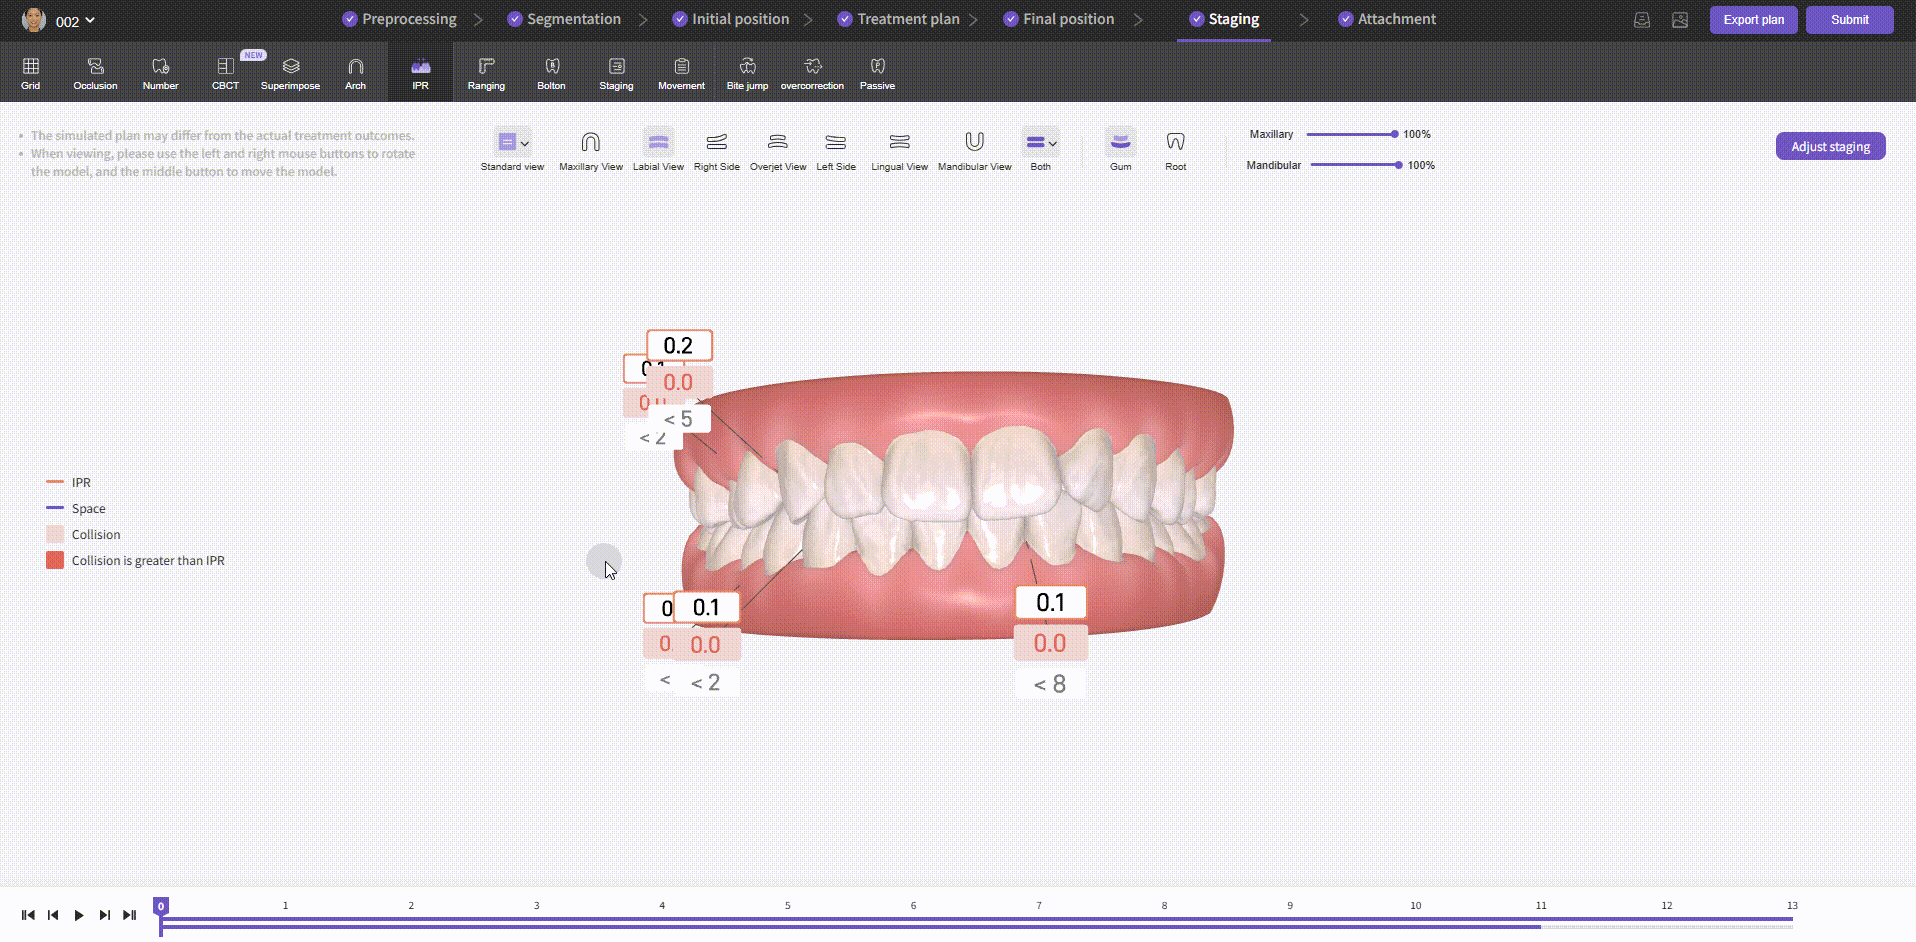Select the lower right 0.1 IPR label
The image size is (1916, 942).
(1050, 603)
